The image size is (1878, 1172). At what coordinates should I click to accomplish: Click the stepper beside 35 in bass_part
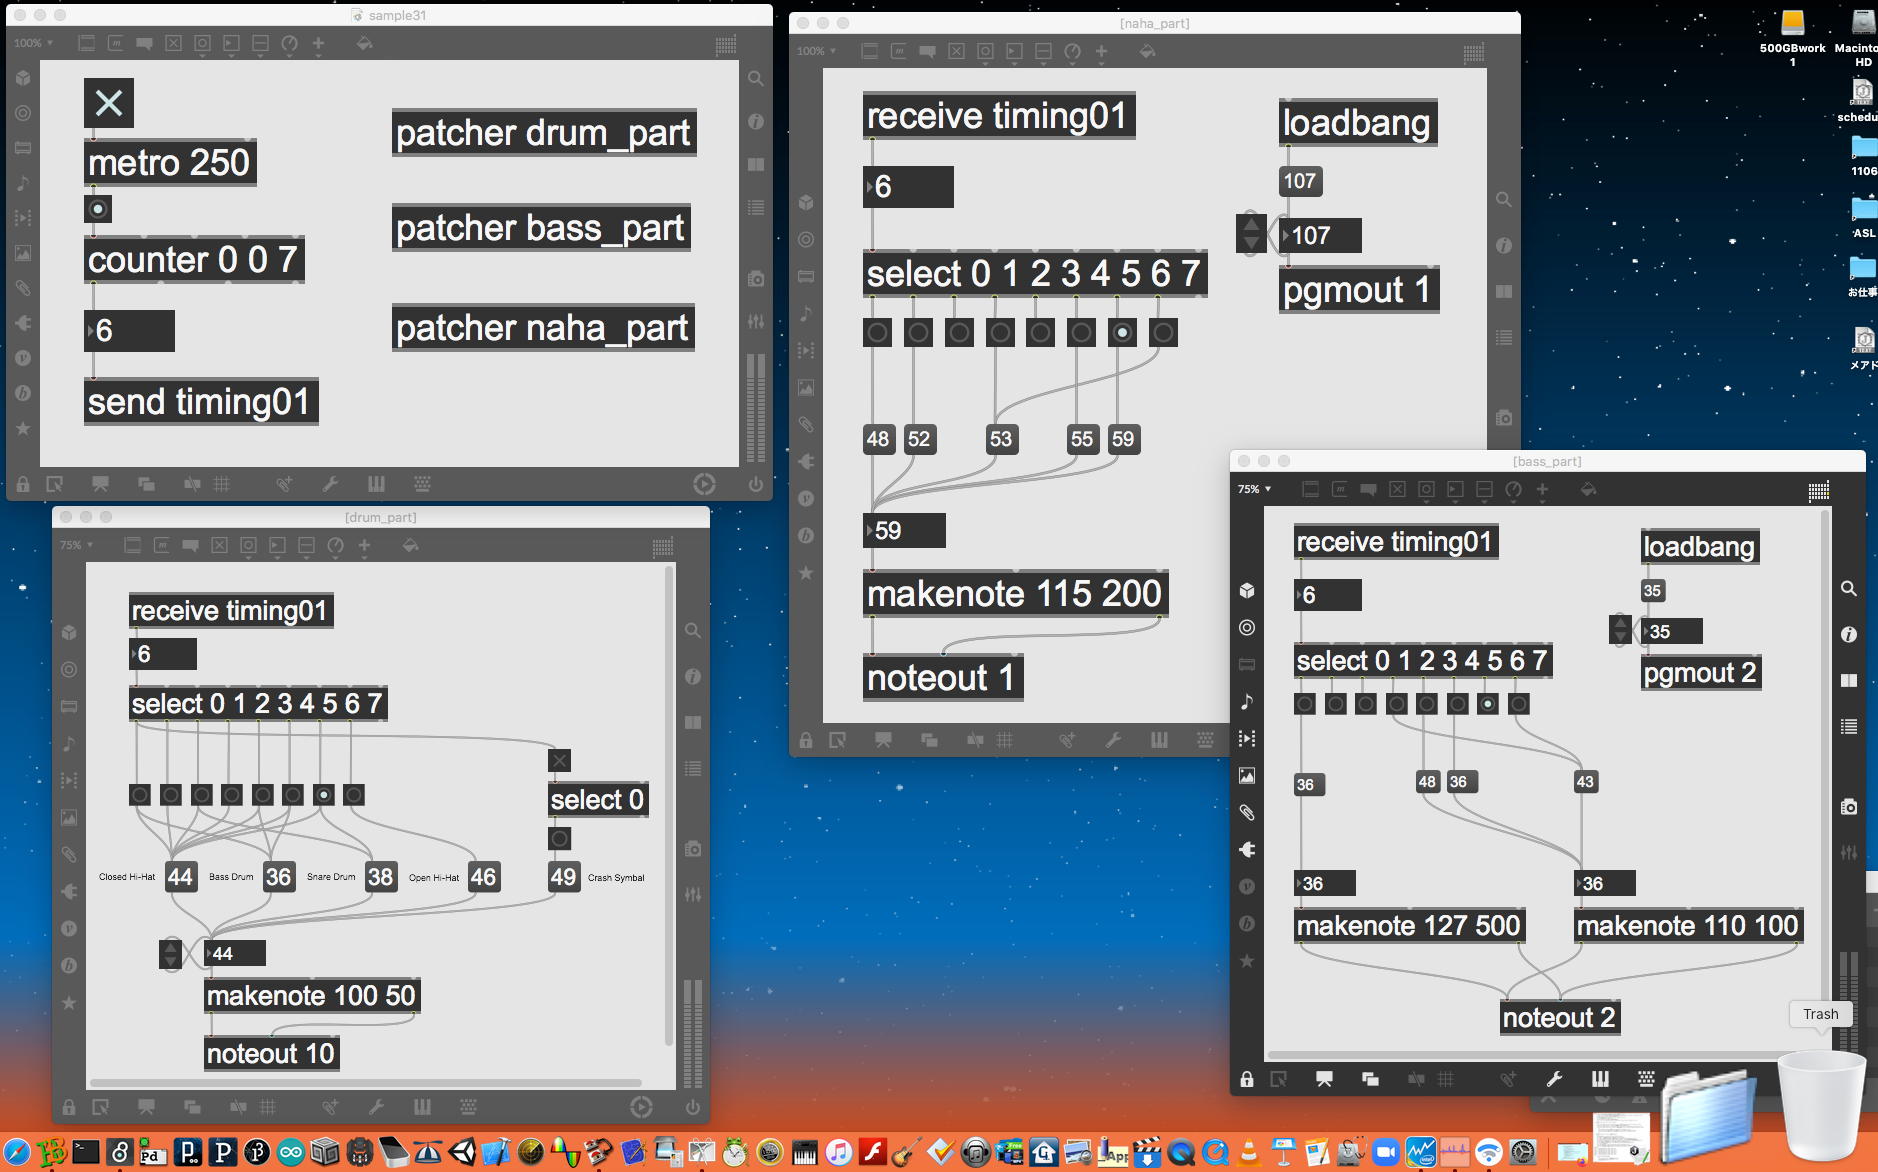pos(1620,630)
